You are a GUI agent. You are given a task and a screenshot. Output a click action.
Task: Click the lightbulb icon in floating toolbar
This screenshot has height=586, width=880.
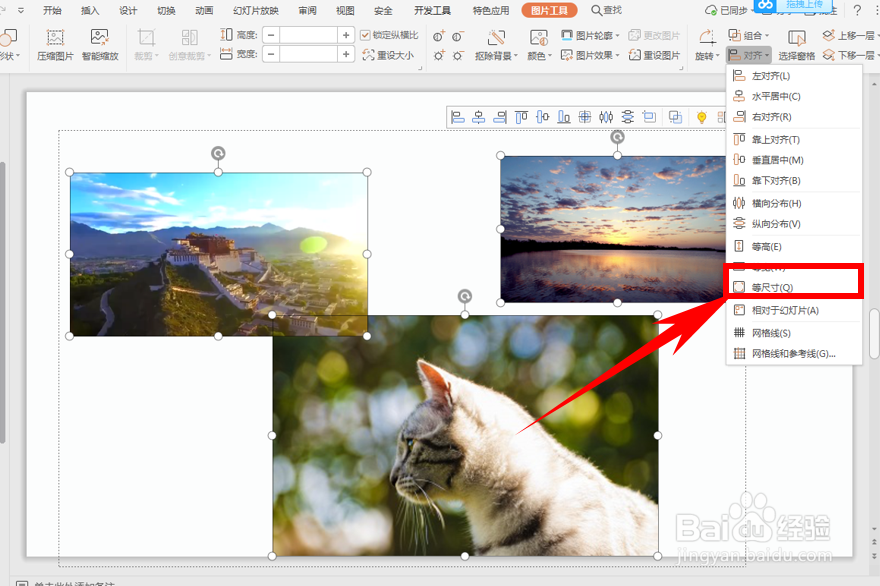[702, 117]
